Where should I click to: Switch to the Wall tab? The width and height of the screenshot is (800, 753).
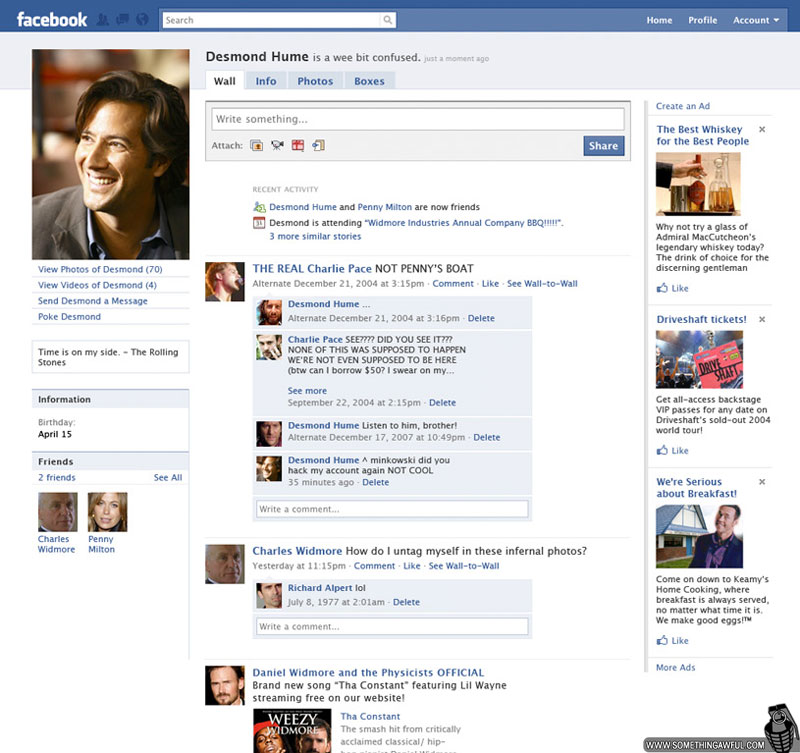point(224,81)
